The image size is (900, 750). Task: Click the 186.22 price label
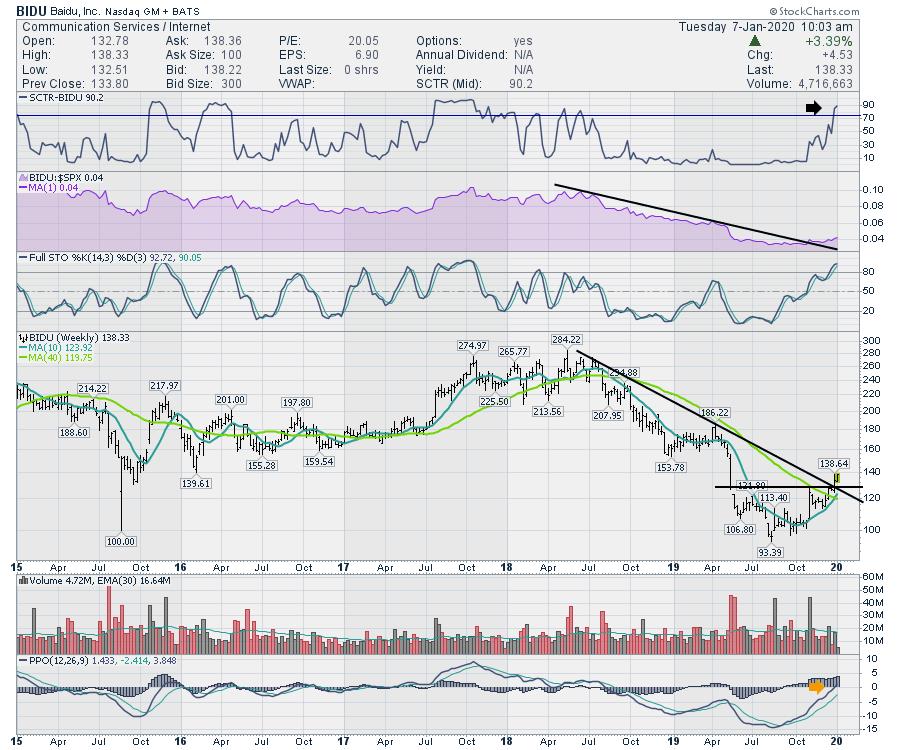(715, 413)
